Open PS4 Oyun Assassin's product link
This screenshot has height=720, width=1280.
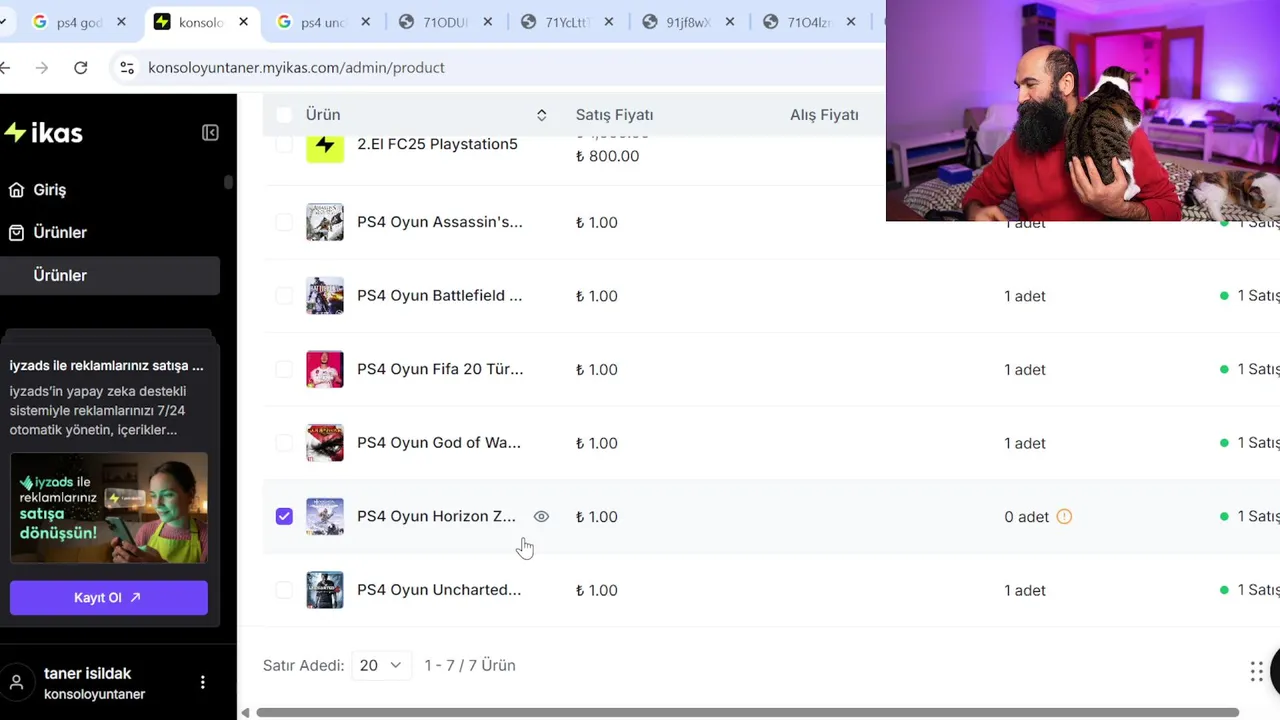(x=439, y=222)
